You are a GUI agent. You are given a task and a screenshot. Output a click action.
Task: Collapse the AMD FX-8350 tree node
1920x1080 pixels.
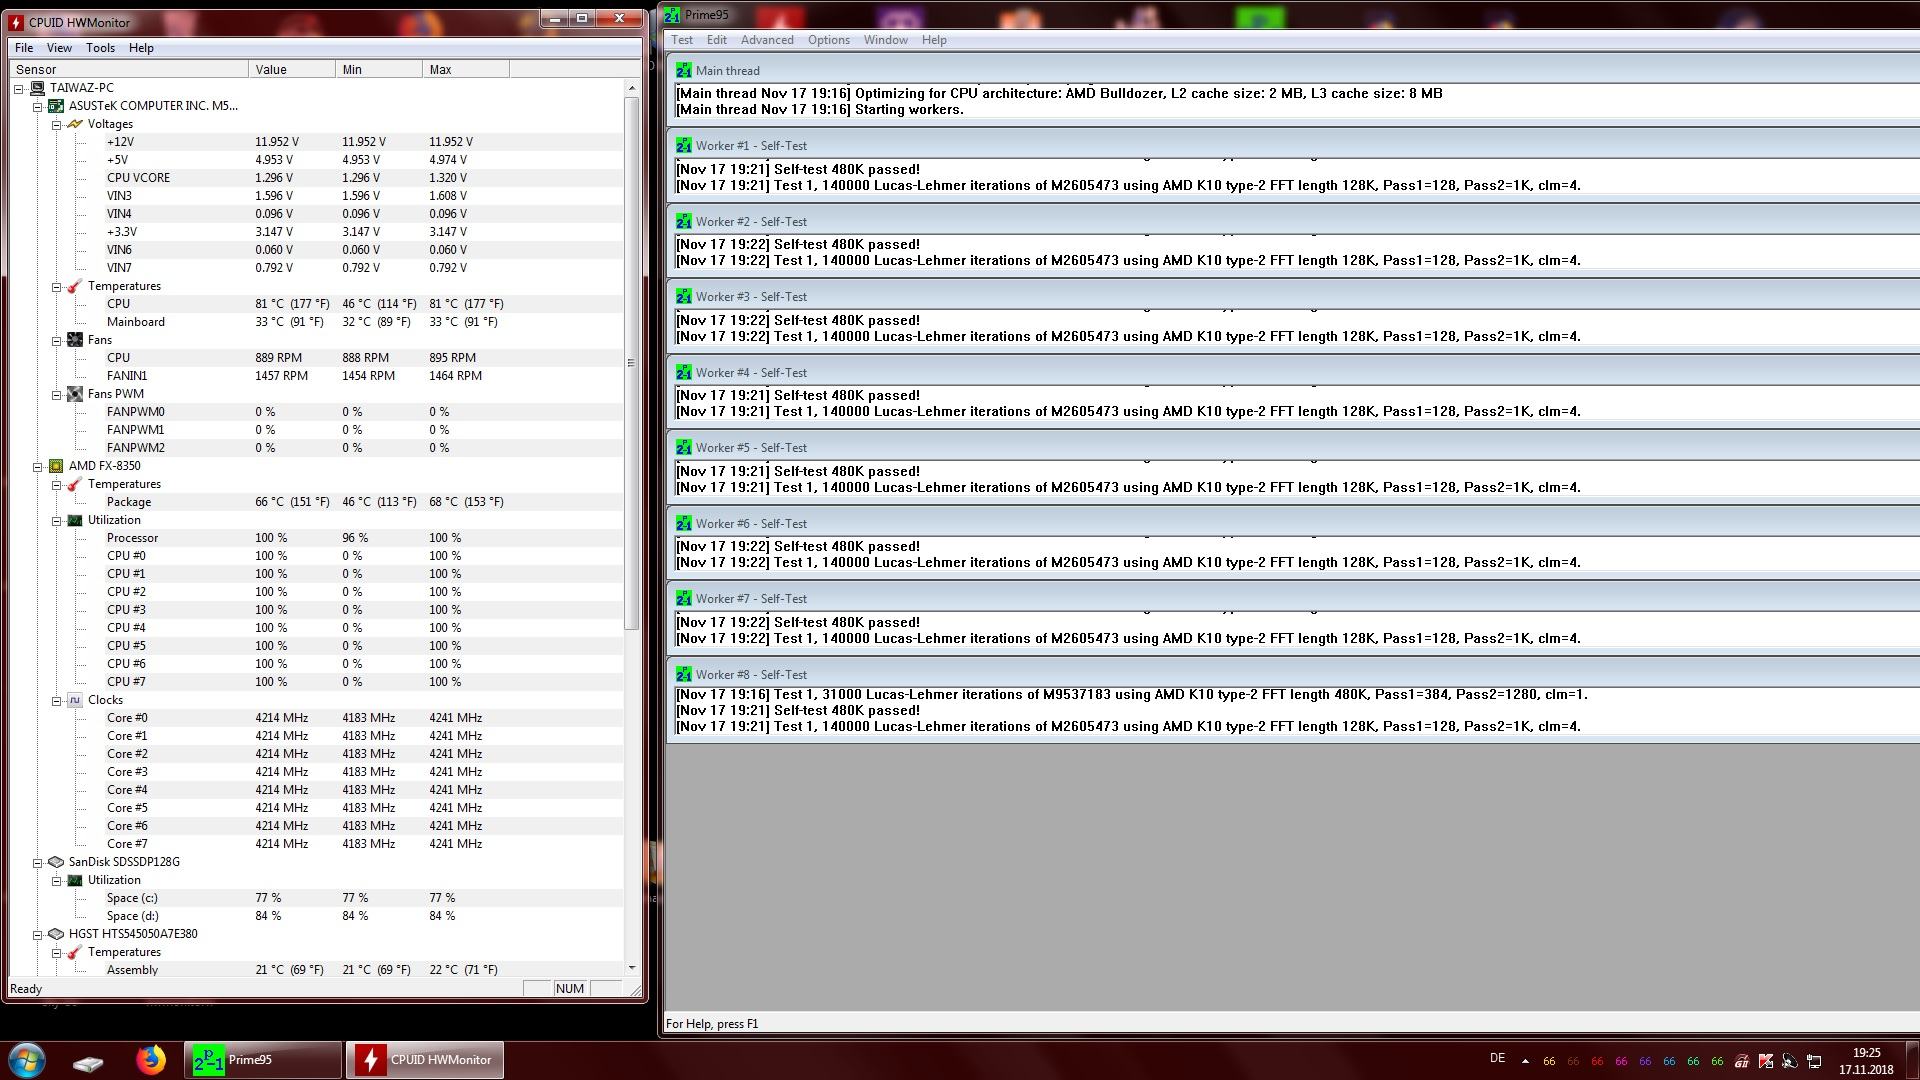click(38, 466)
